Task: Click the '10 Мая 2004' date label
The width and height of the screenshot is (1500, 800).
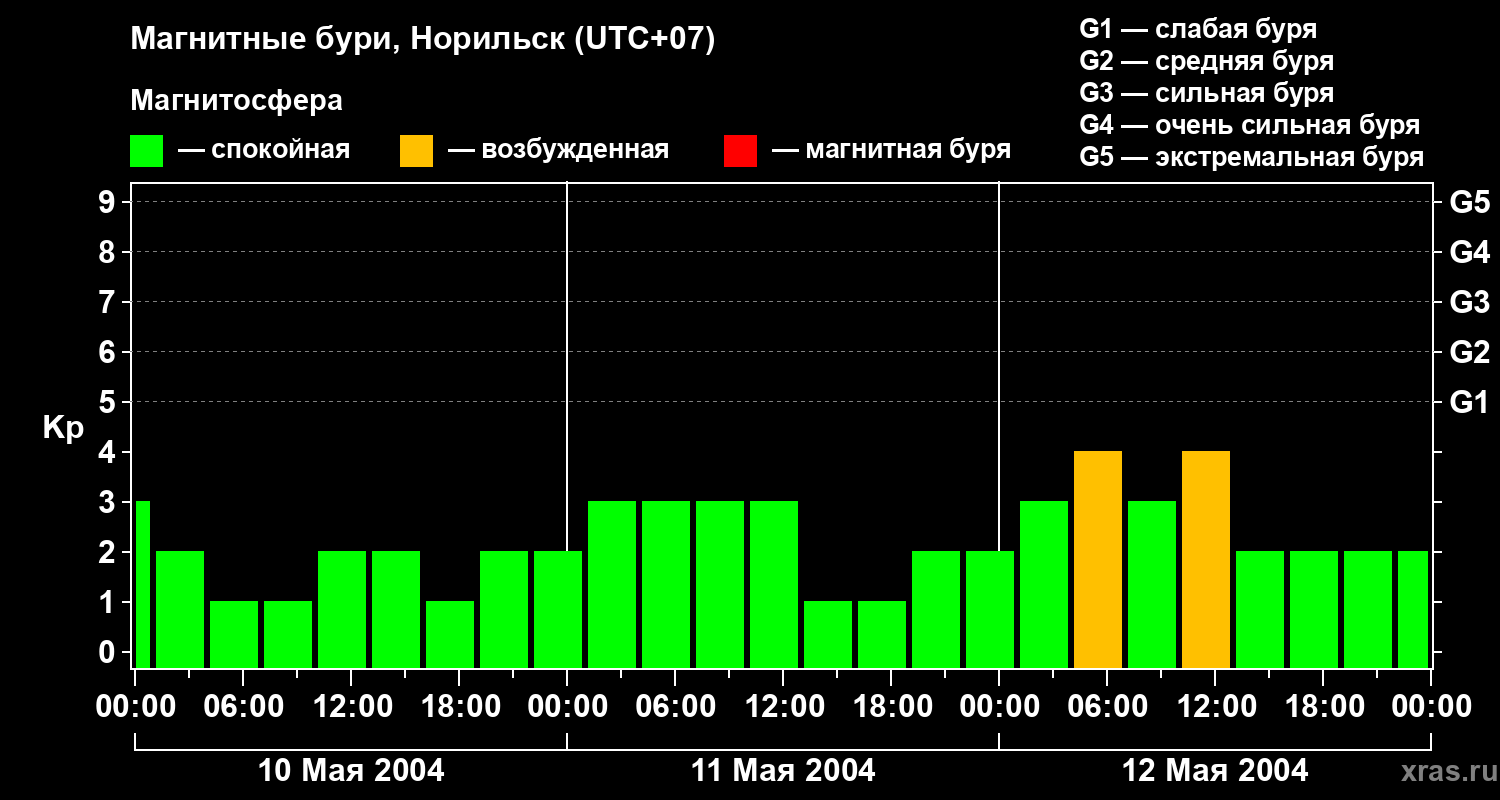Action: [351, 770]
